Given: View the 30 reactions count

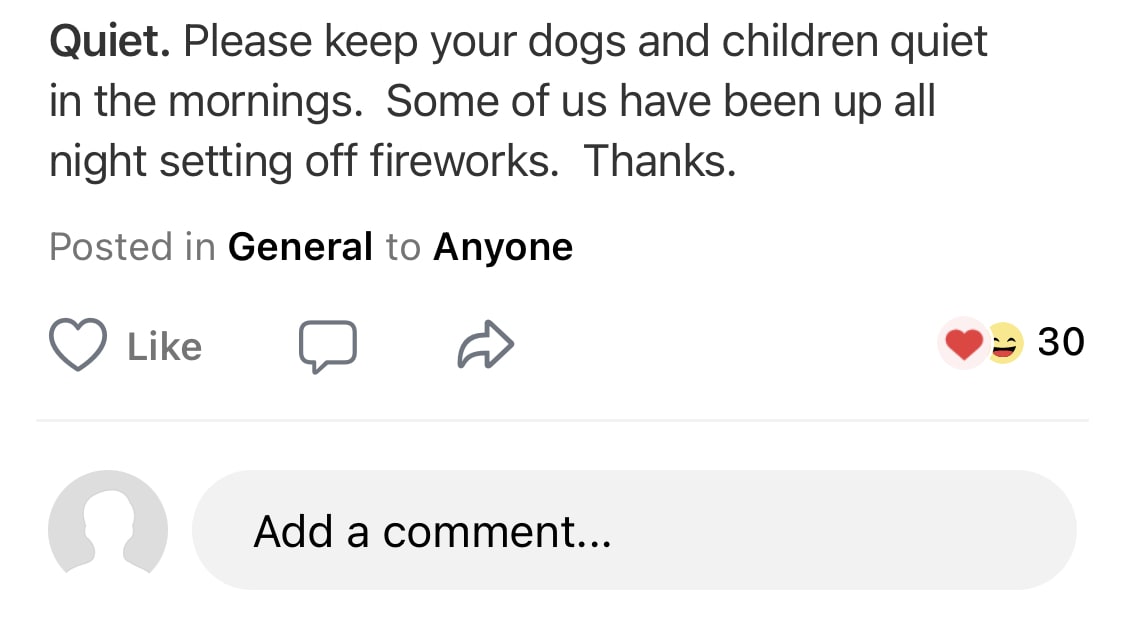Looking at the screenshot, I should [1061, 343].
